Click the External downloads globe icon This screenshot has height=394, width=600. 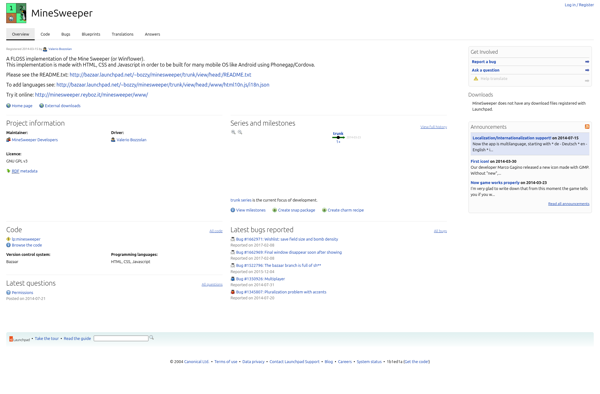pyautogui.click(x=41, y=106)
